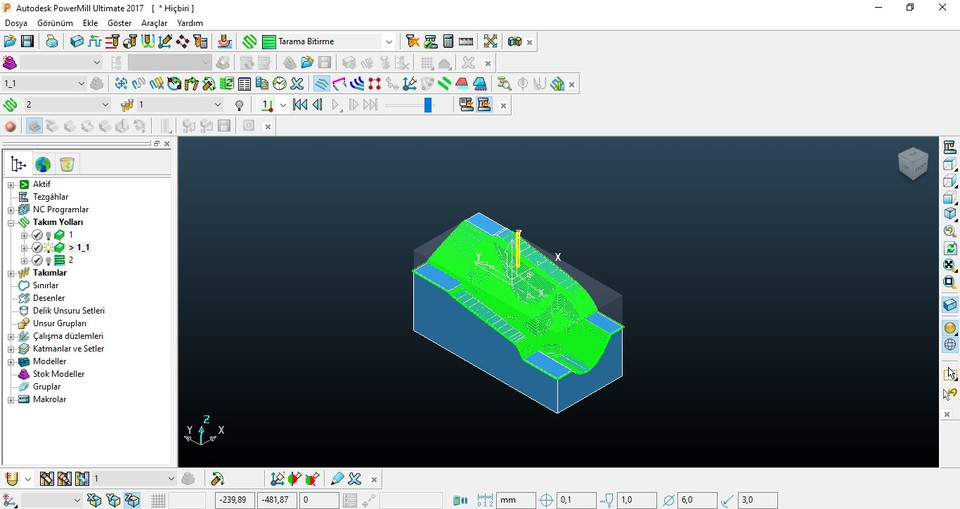Adjust the simulation speed slider
960x509 pixels.
pyautogui.click(x=427, y=105)
